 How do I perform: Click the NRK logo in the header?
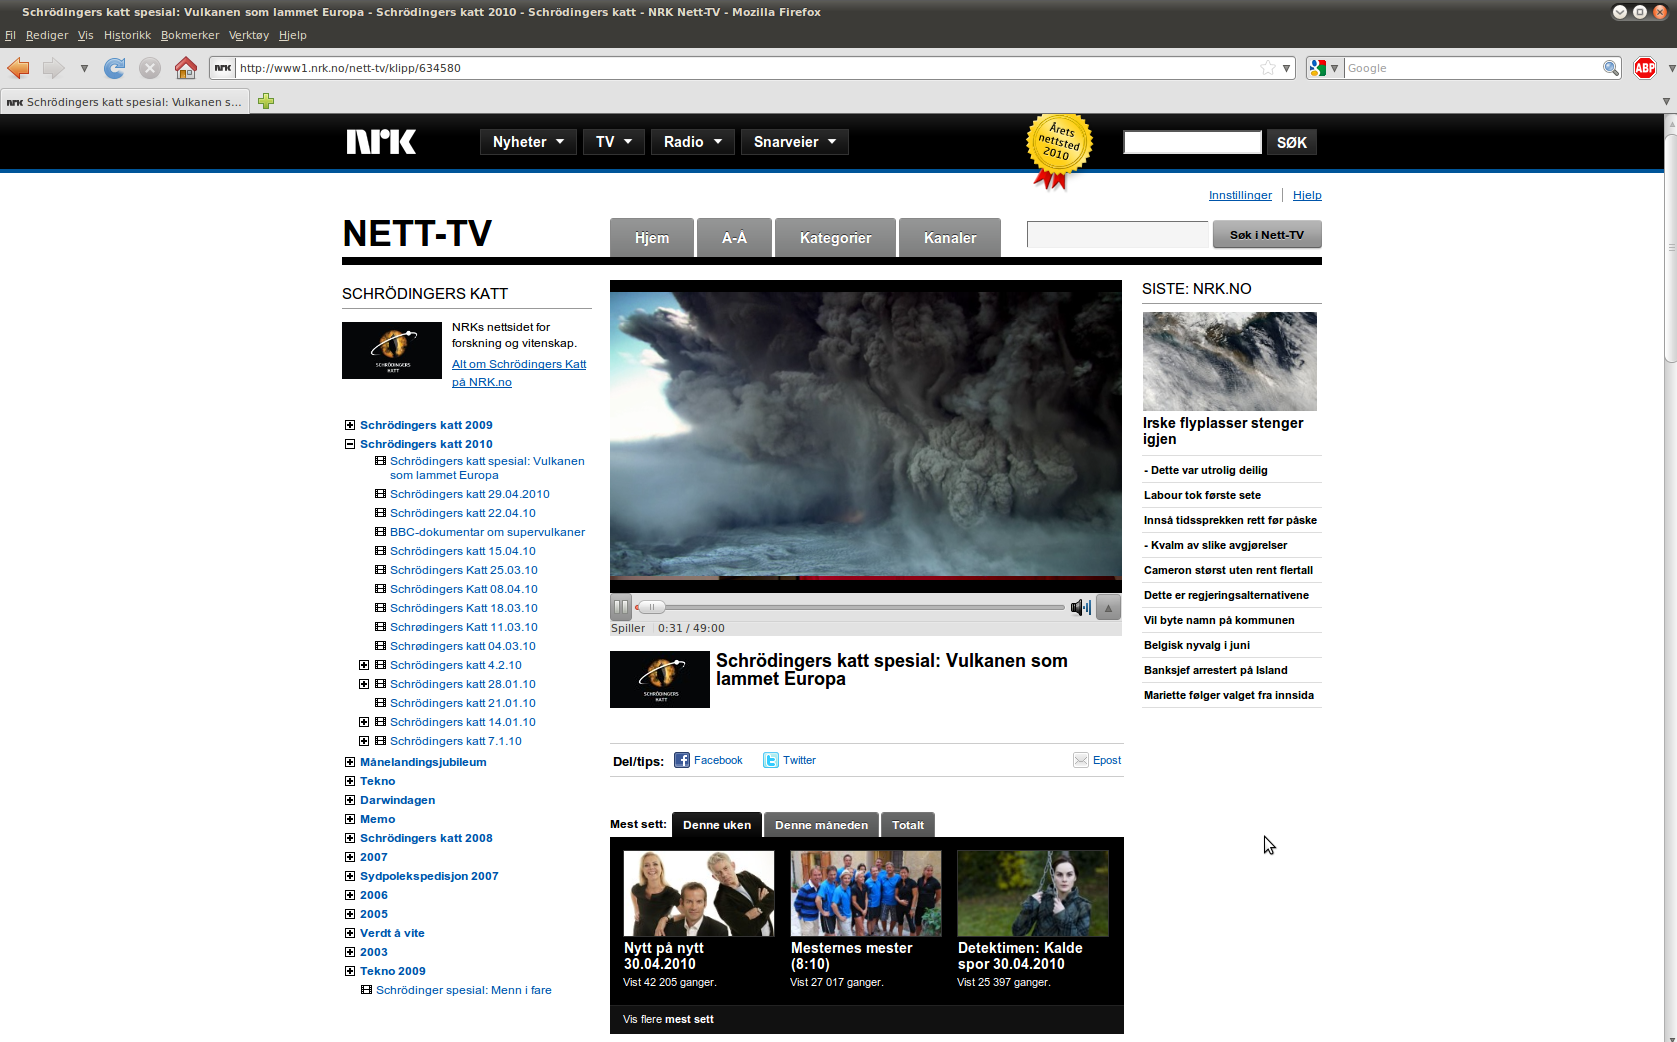point(381,142)
